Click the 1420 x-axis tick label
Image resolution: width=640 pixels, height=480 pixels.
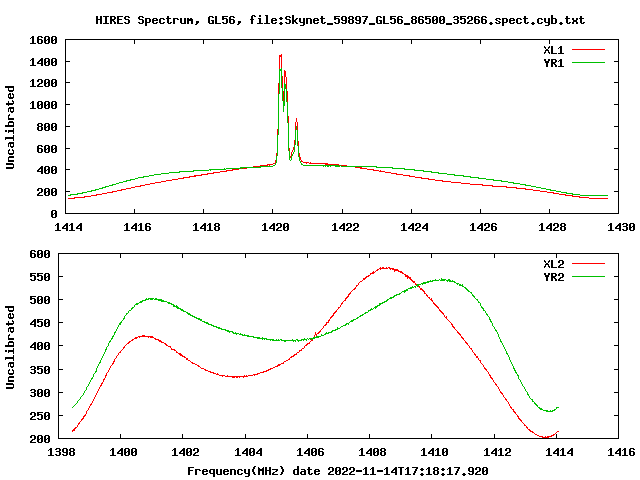tap(275, 227)
